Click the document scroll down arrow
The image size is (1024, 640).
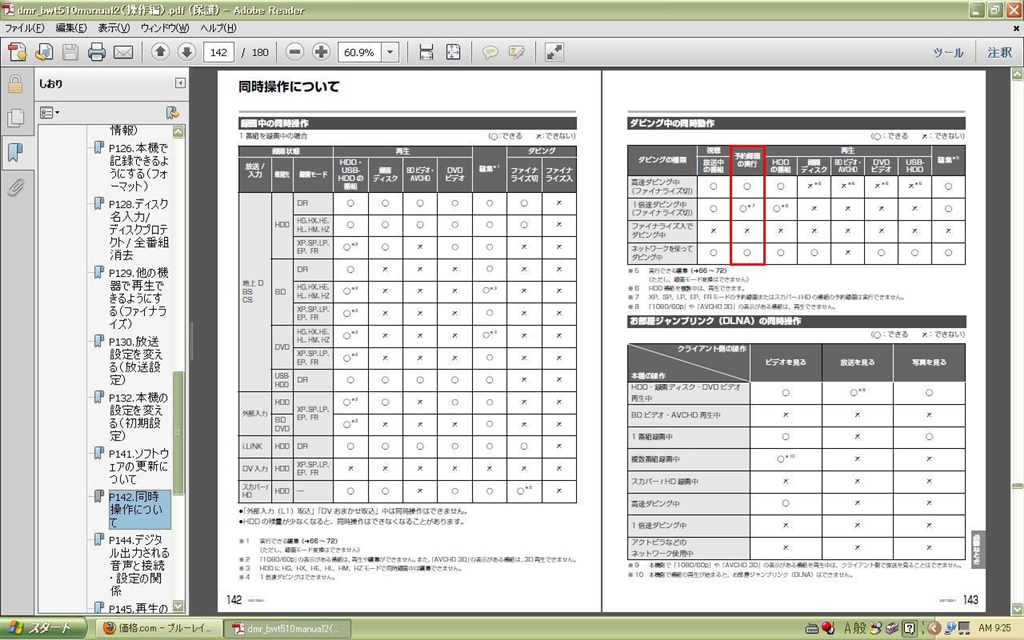pyautogui.click(x=1017, y=609)
